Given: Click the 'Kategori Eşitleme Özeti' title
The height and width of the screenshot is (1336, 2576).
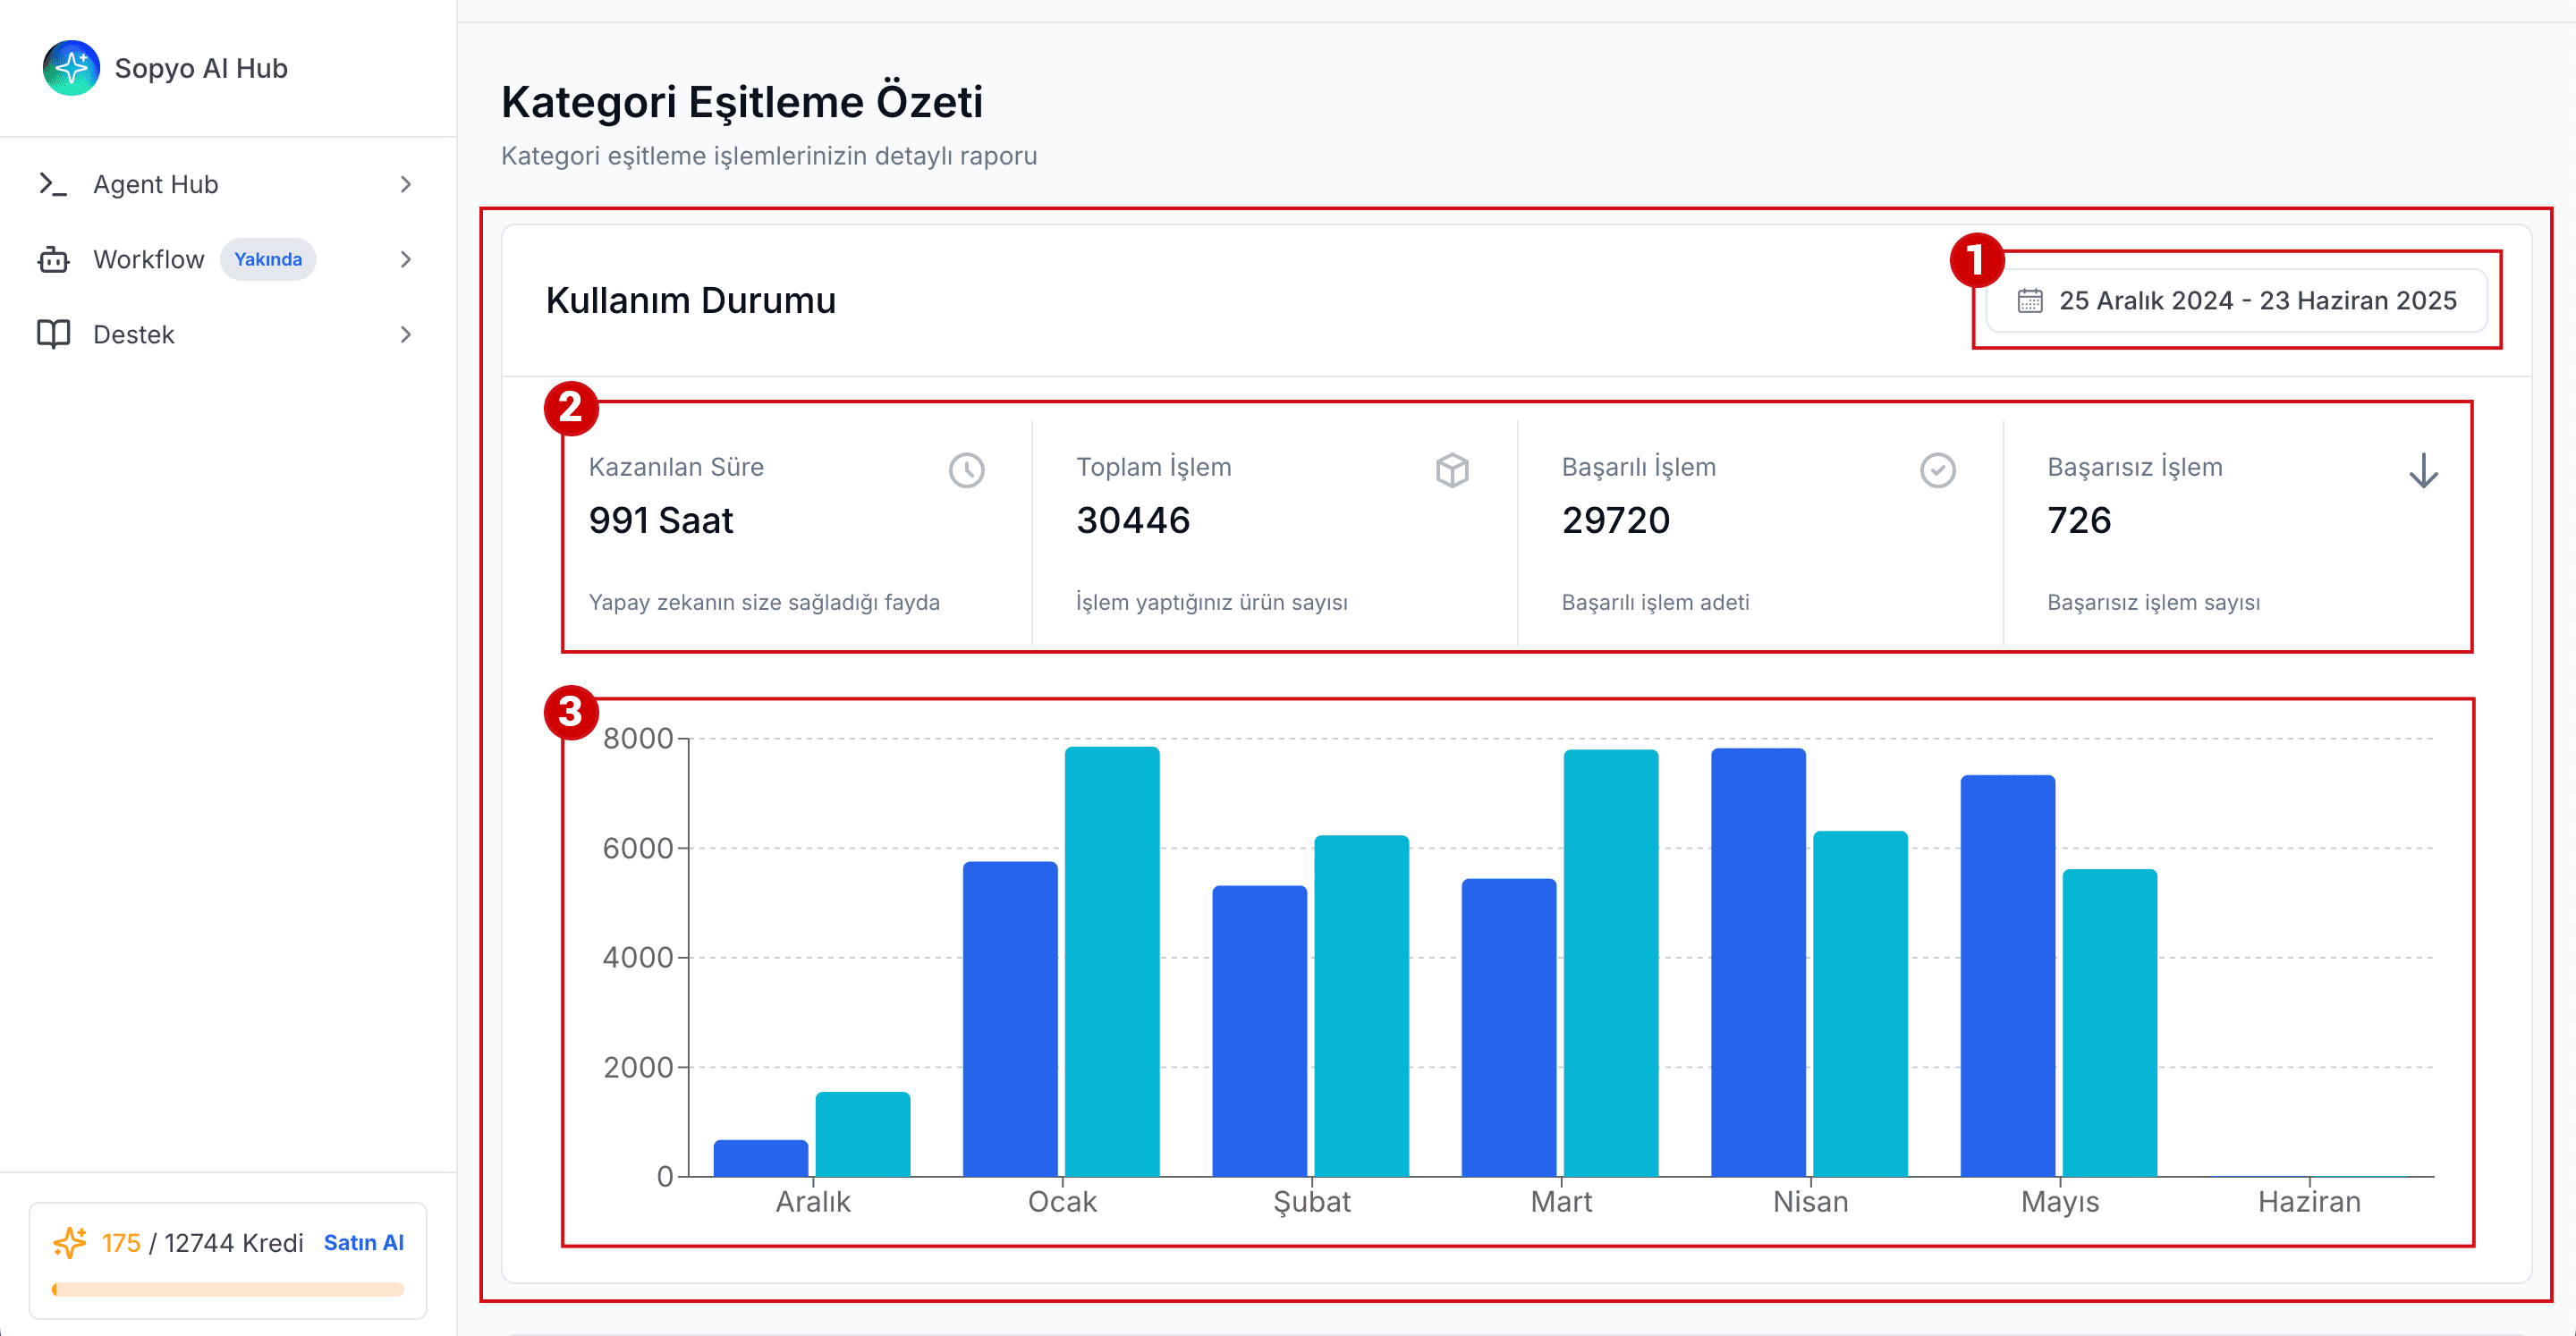Looking at the screenshot, I should 742,102.
